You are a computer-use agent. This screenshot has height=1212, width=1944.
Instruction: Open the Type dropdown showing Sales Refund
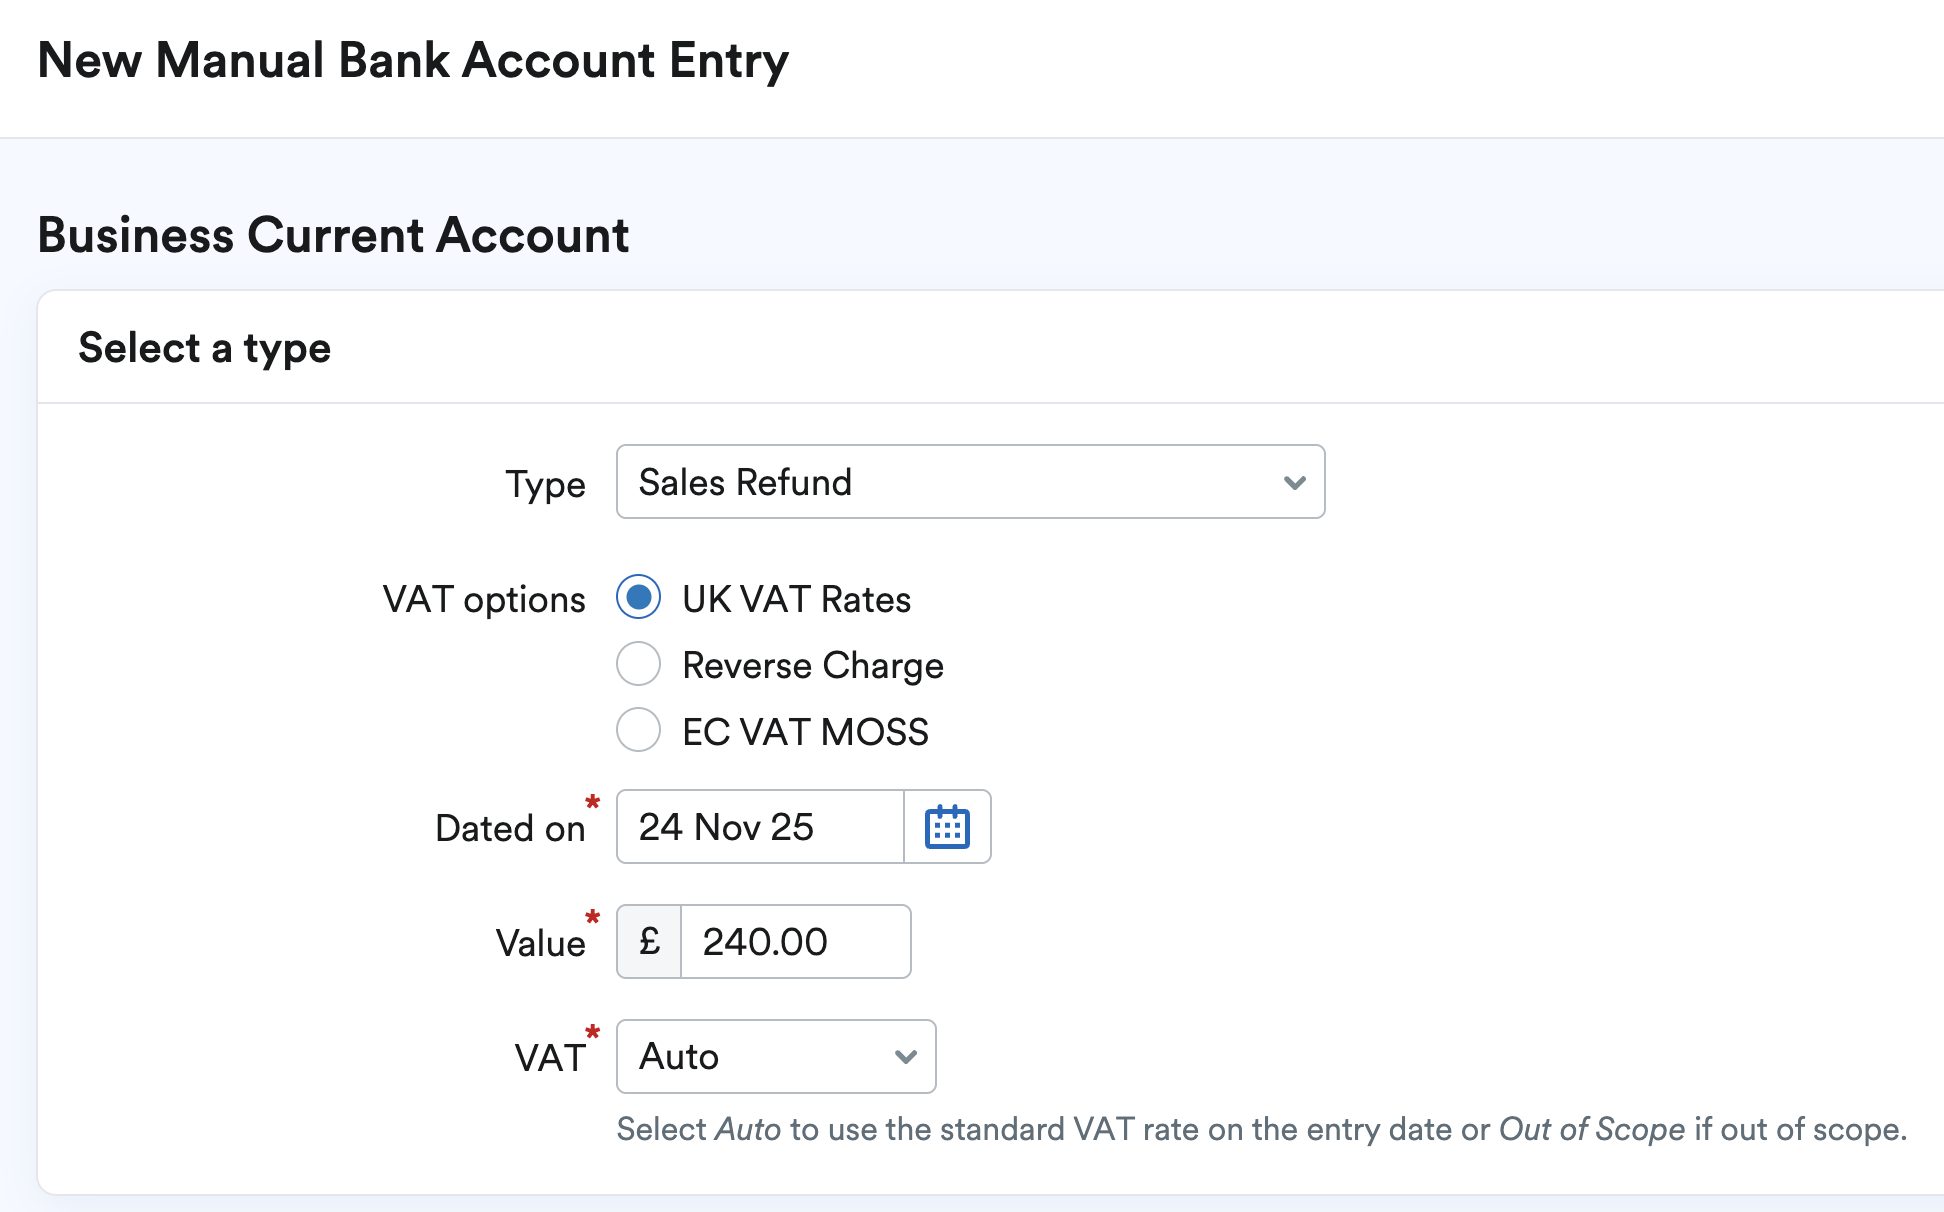[x=969, y=482]
